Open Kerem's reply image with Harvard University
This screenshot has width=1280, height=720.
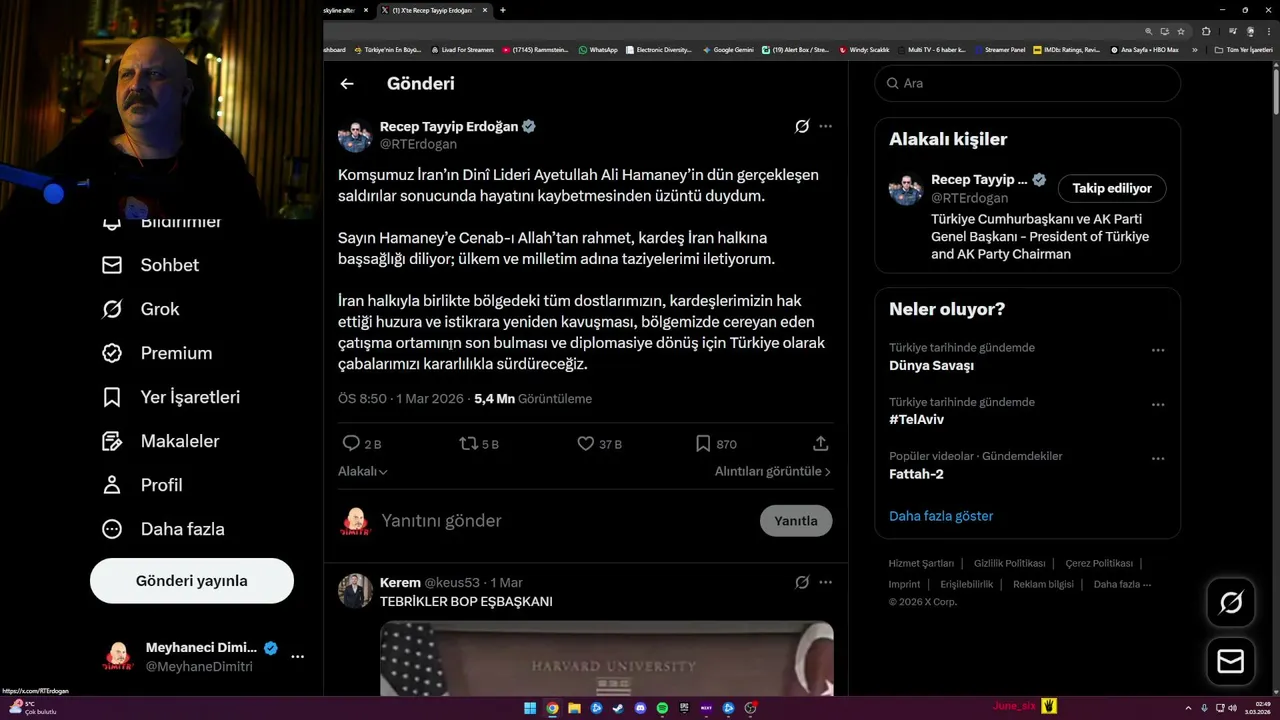point(606,658)
